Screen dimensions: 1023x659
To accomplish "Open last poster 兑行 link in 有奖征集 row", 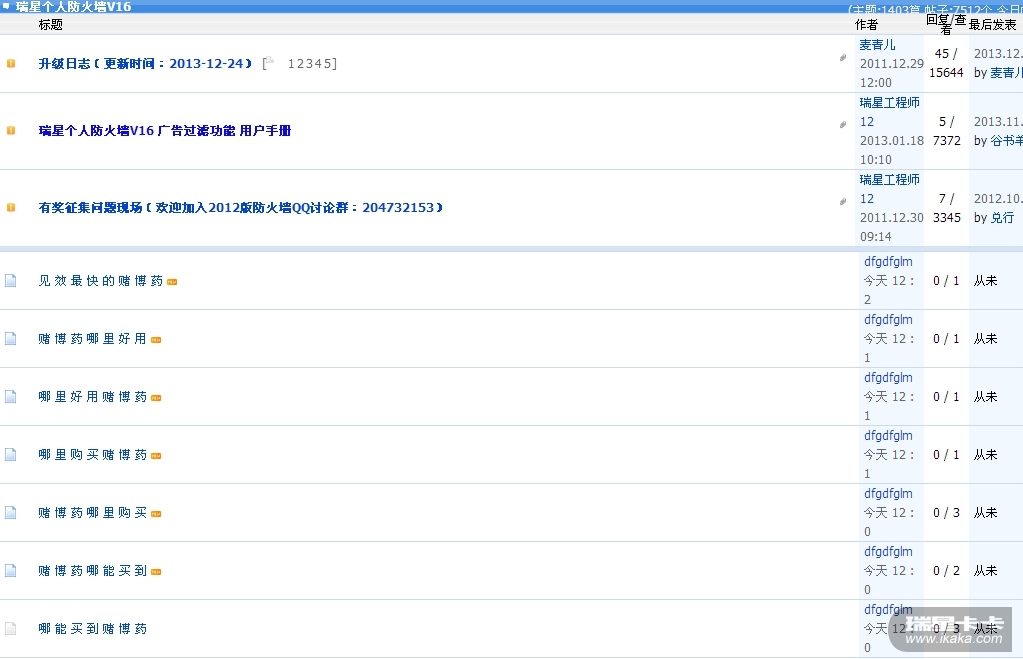I will click(1002, 218).
